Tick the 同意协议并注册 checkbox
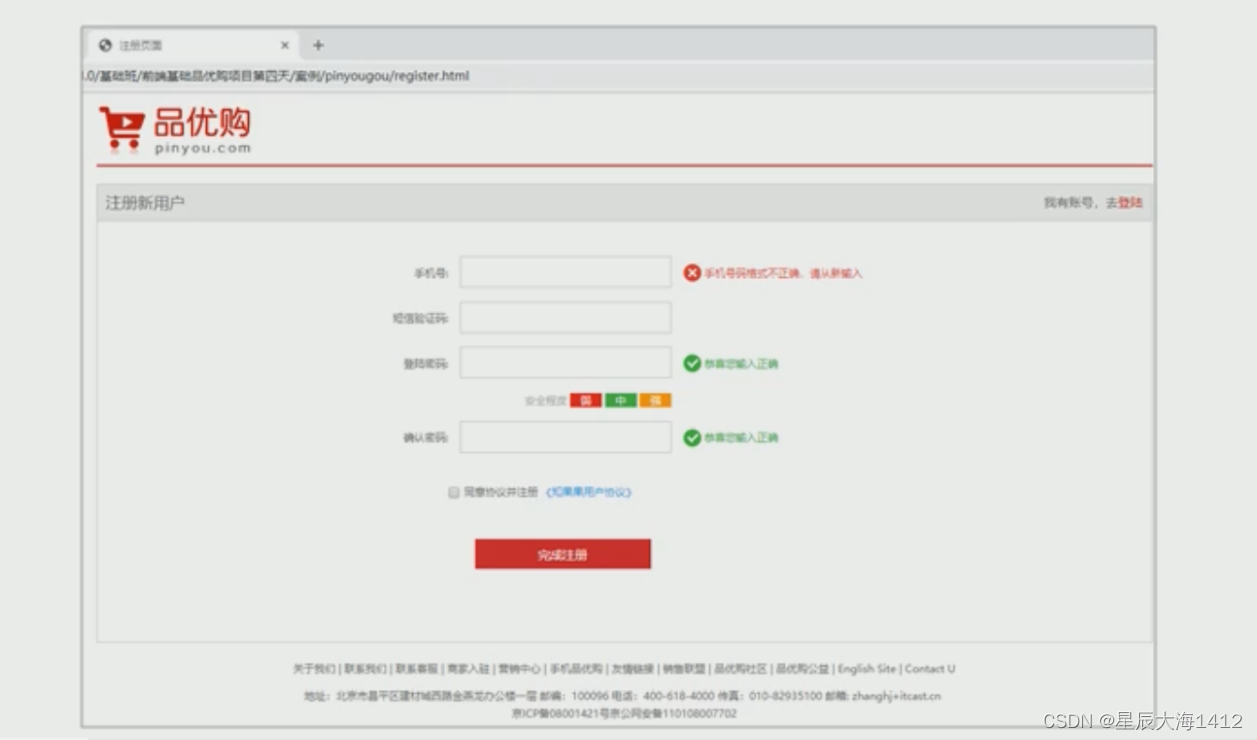The image size is (1257, 740). click(x=453, y=492)
